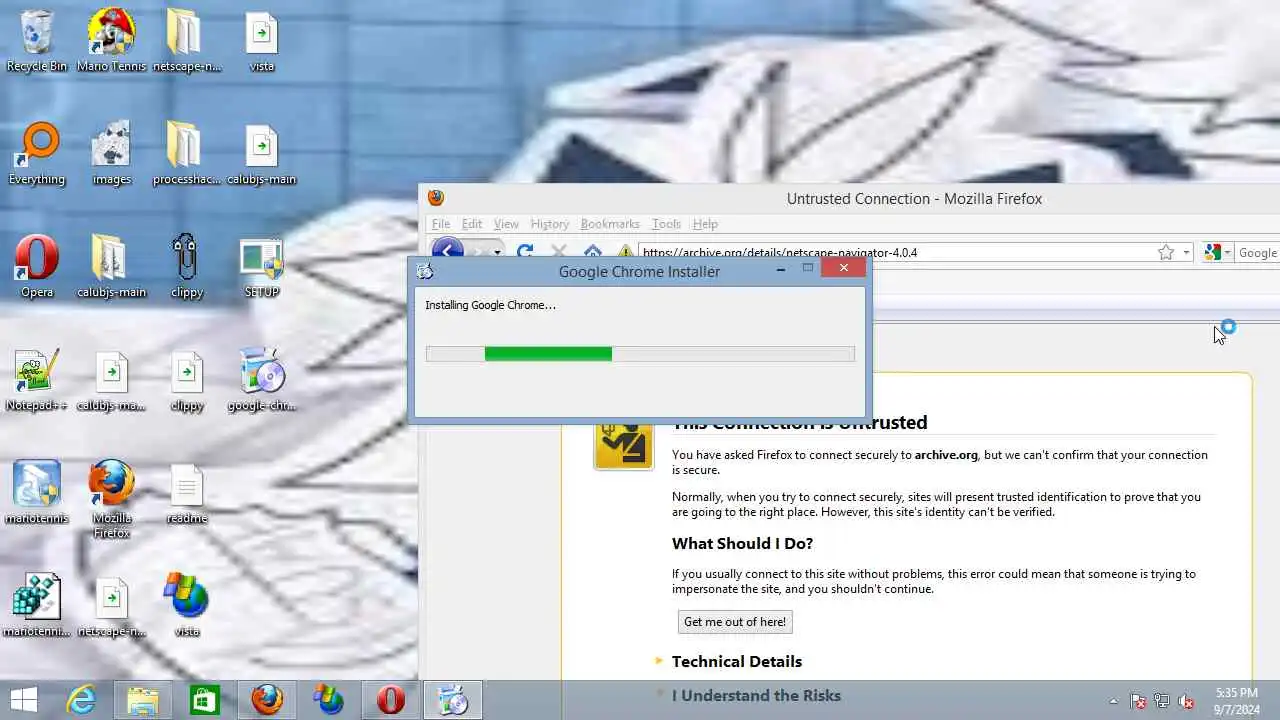Screen dimensions: 1280x720
Task: Go to Firefox home page icon
Action: coord(593,252)
